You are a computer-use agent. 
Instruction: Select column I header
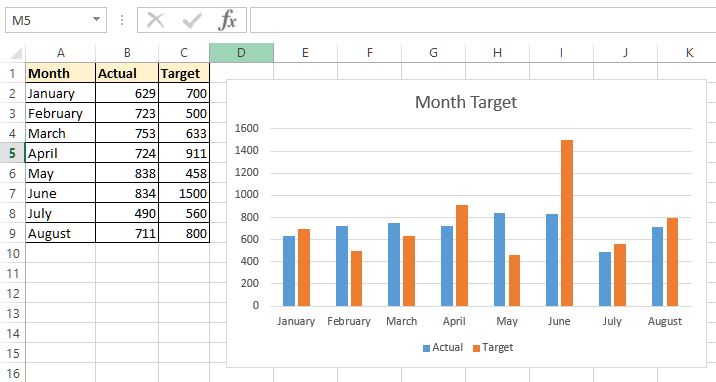pos(561,53)
